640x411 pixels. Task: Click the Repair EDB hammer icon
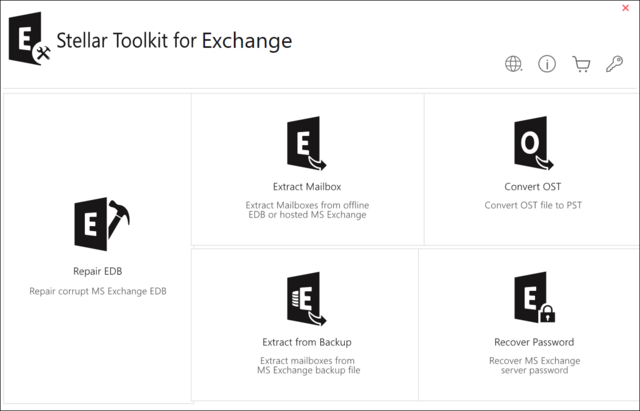click(102, 224)
